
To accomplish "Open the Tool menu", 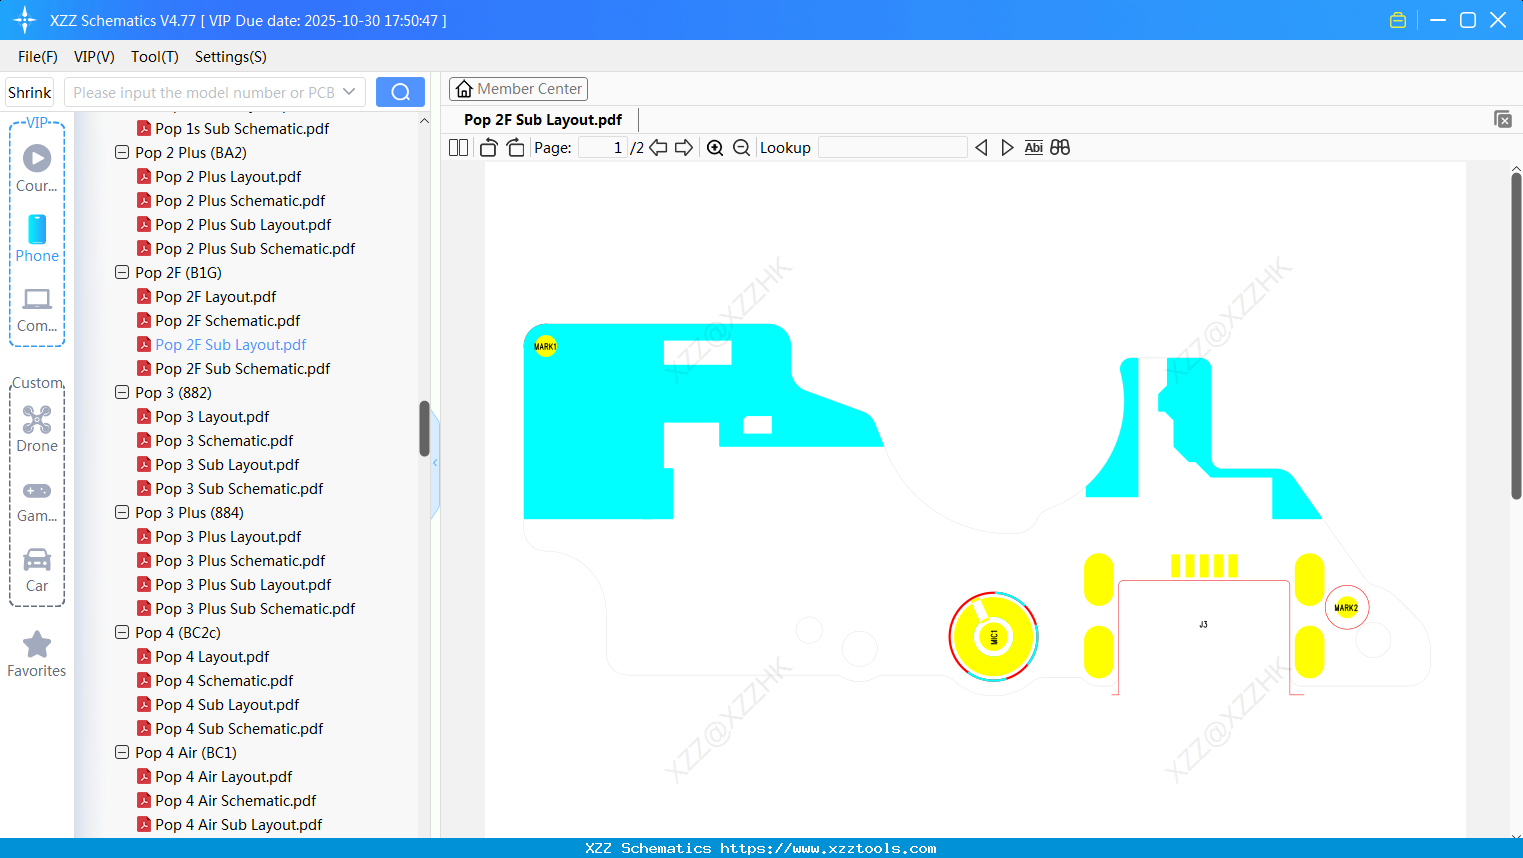I will [x=154, y=57].
